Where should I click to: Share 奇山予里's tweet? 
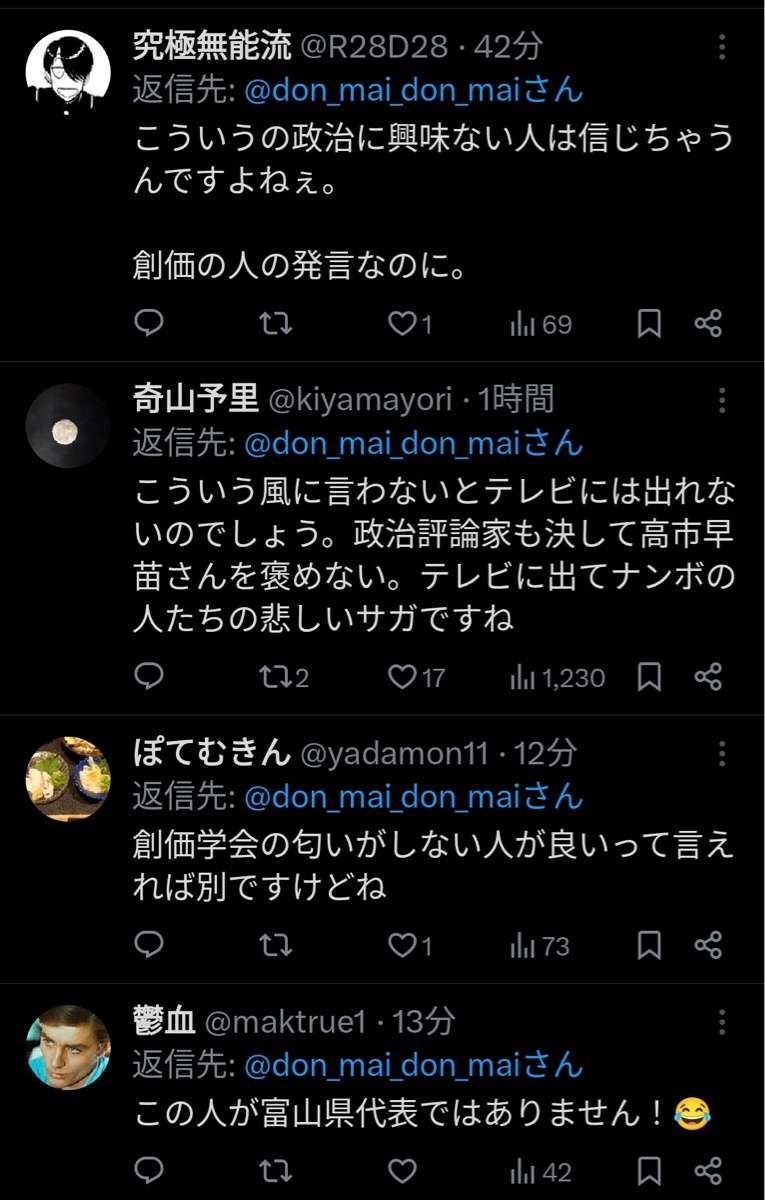pos(708,677)
